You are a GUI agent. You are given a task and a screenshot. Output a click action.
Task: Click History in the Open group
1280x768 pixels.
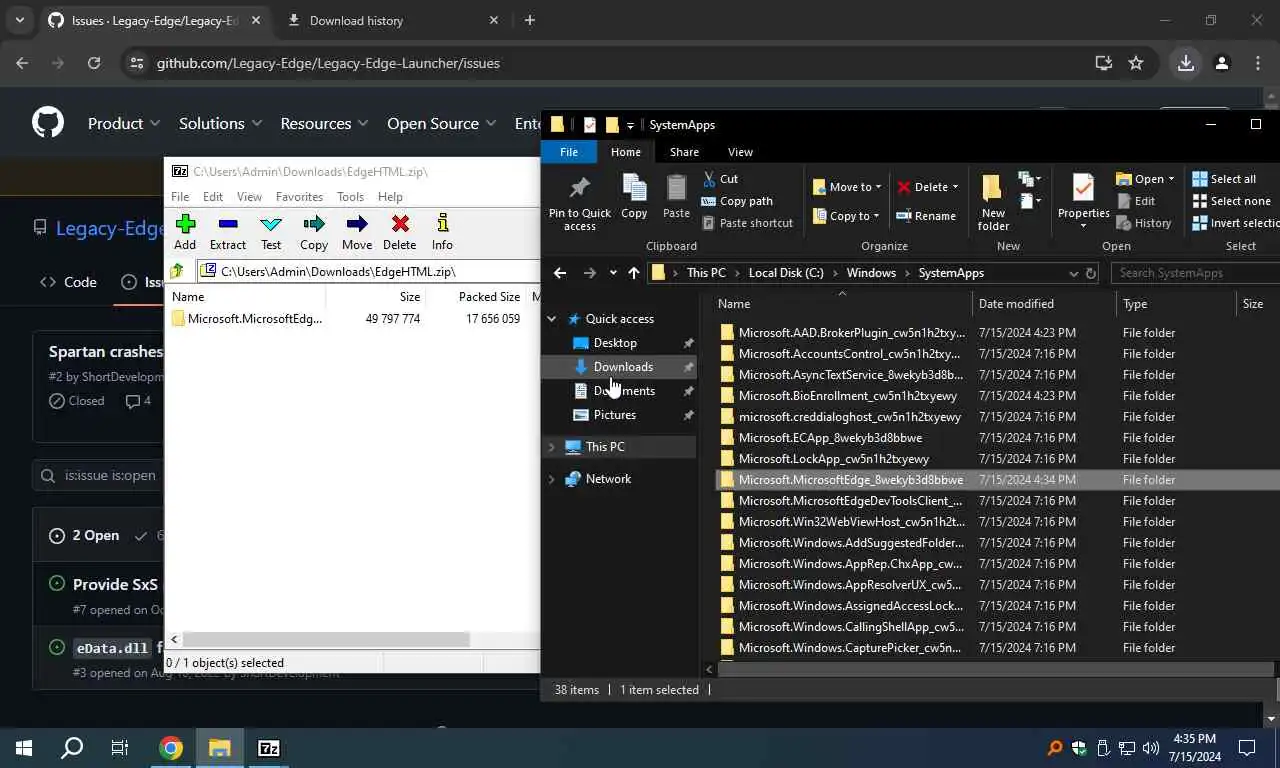coord(1144,223)
